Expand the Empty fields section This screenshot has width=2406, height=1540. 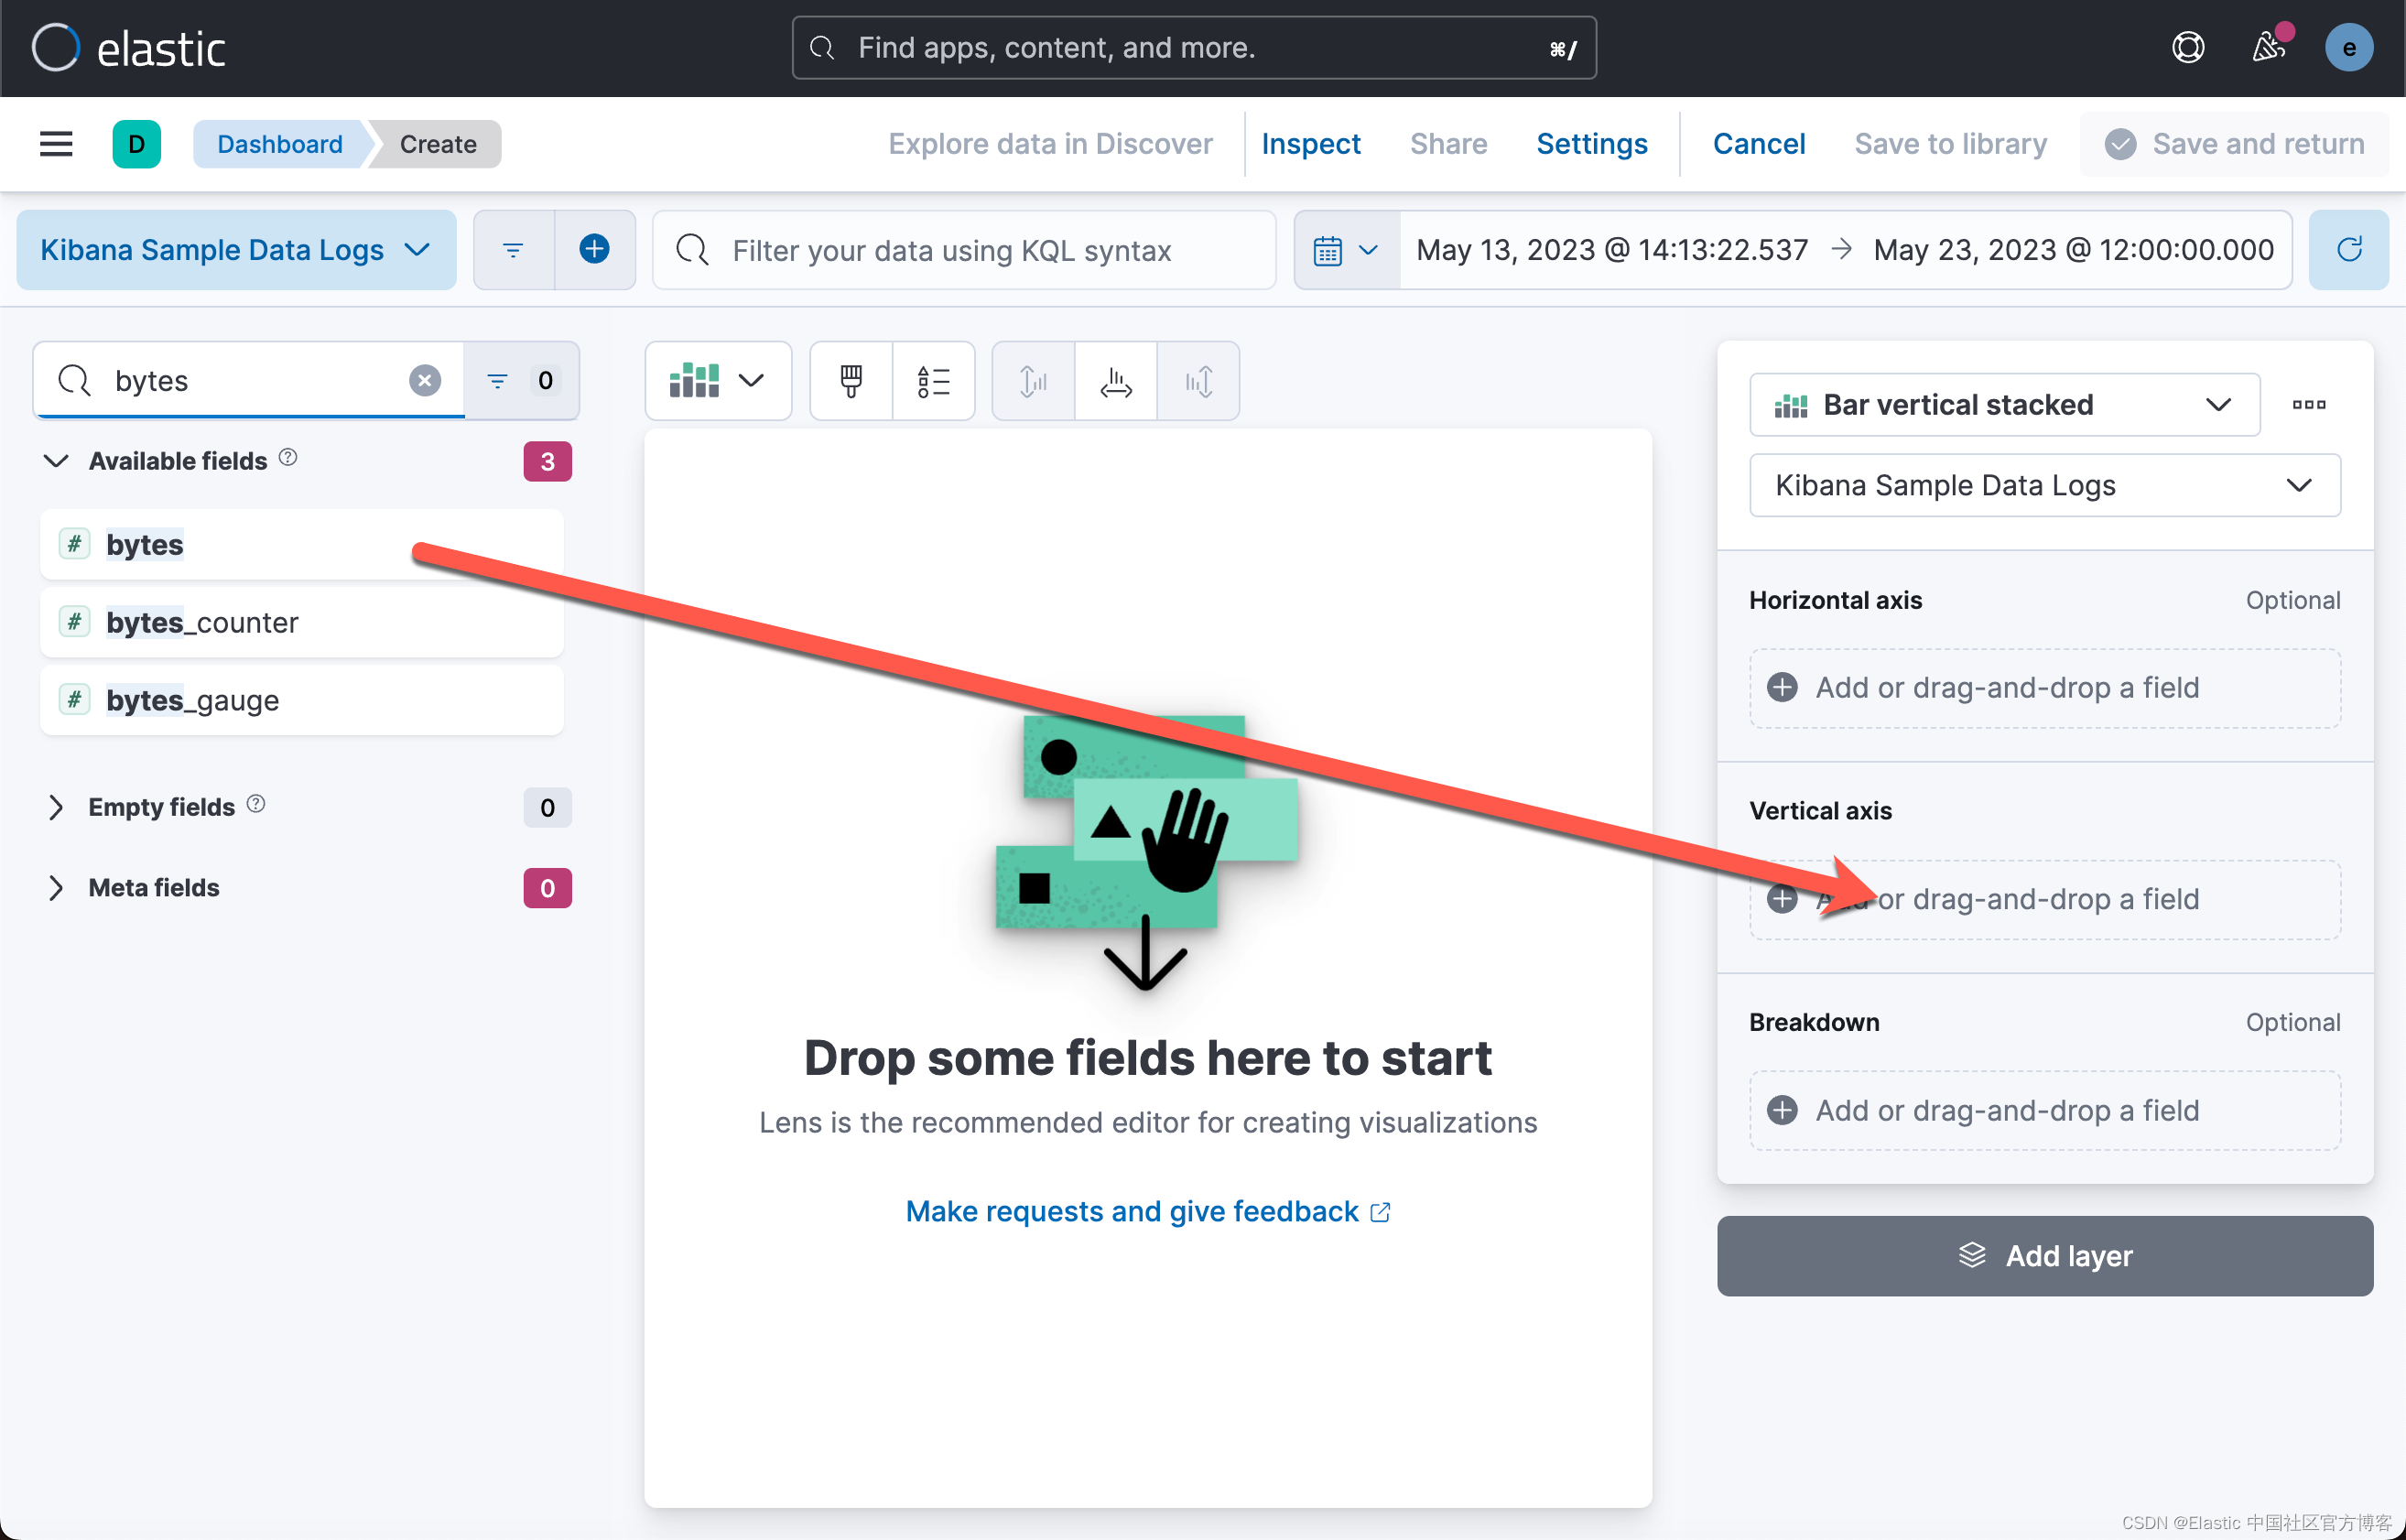pyautogui.click(x=57, y=807)
